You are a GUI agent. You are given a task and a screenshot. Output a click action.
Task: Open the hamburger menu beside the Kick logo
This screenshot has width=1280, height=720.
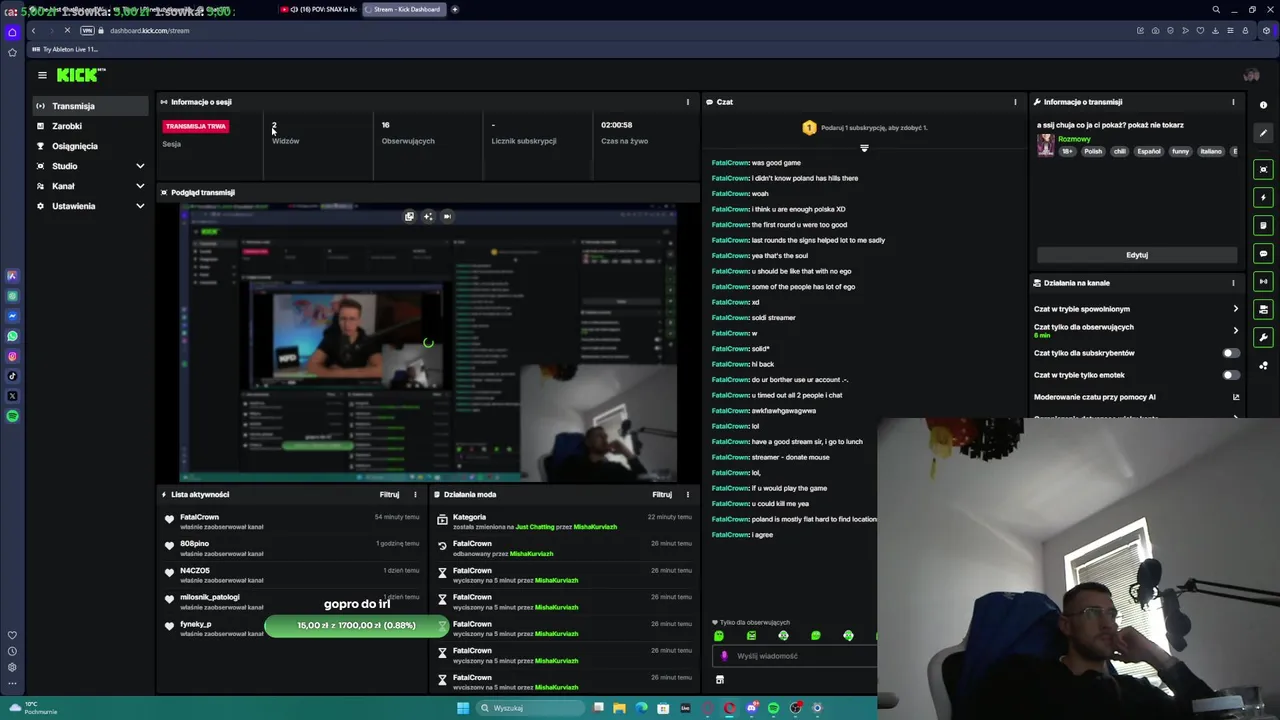coord(42,75)
